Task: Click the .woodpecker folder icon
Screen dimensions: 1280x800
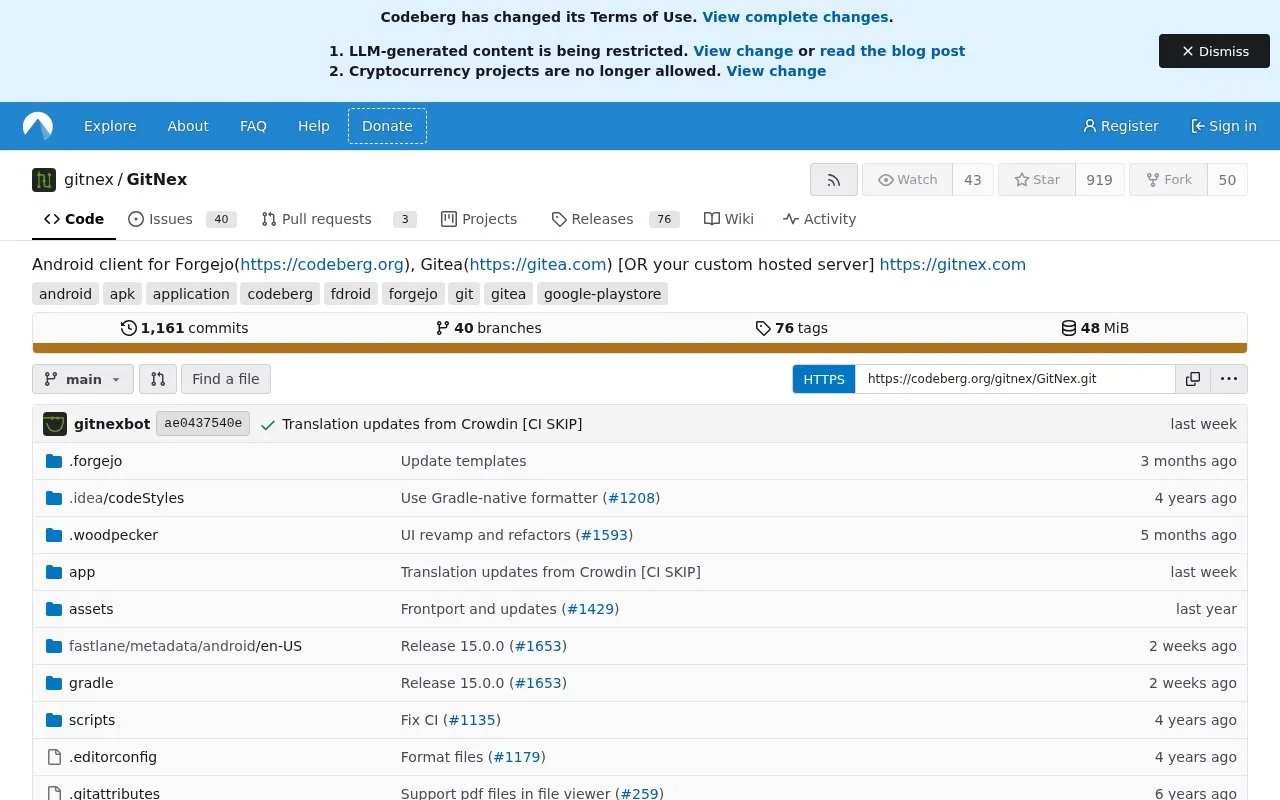Action: 54,535
